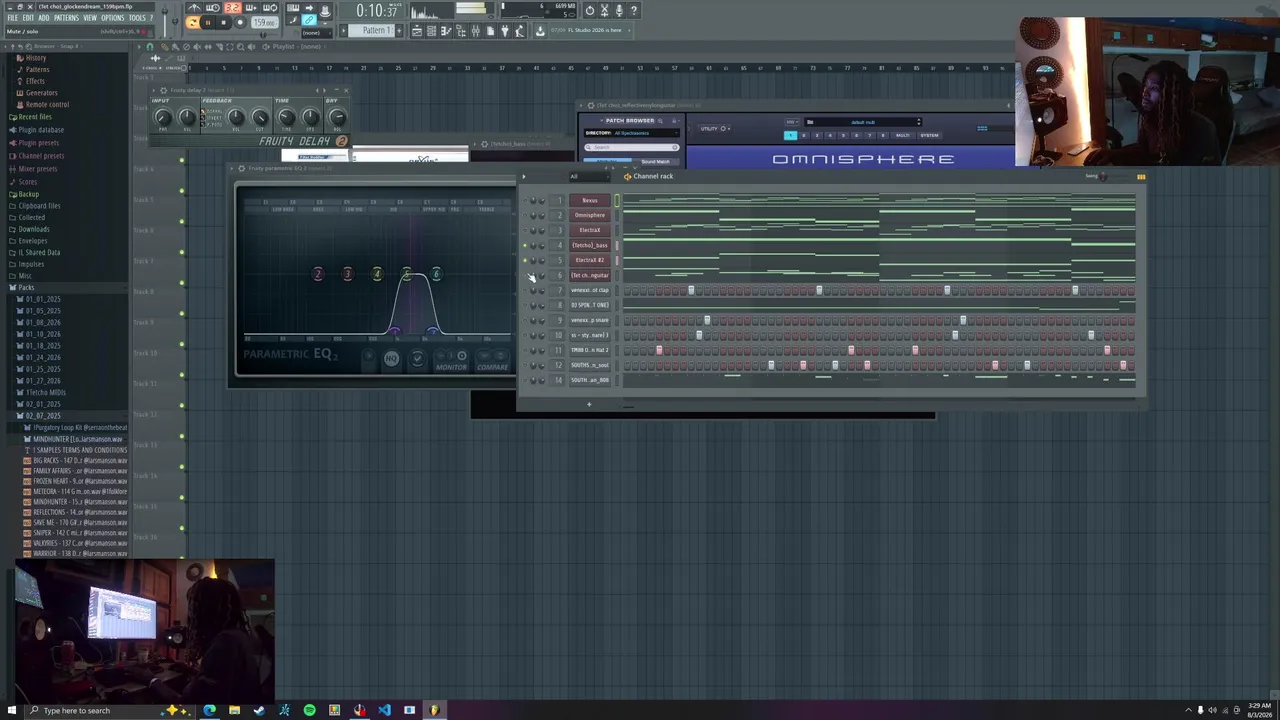Select the (Tetcho)_bass channel button
The image size is (1280, 720).
(x=590, y=245)
